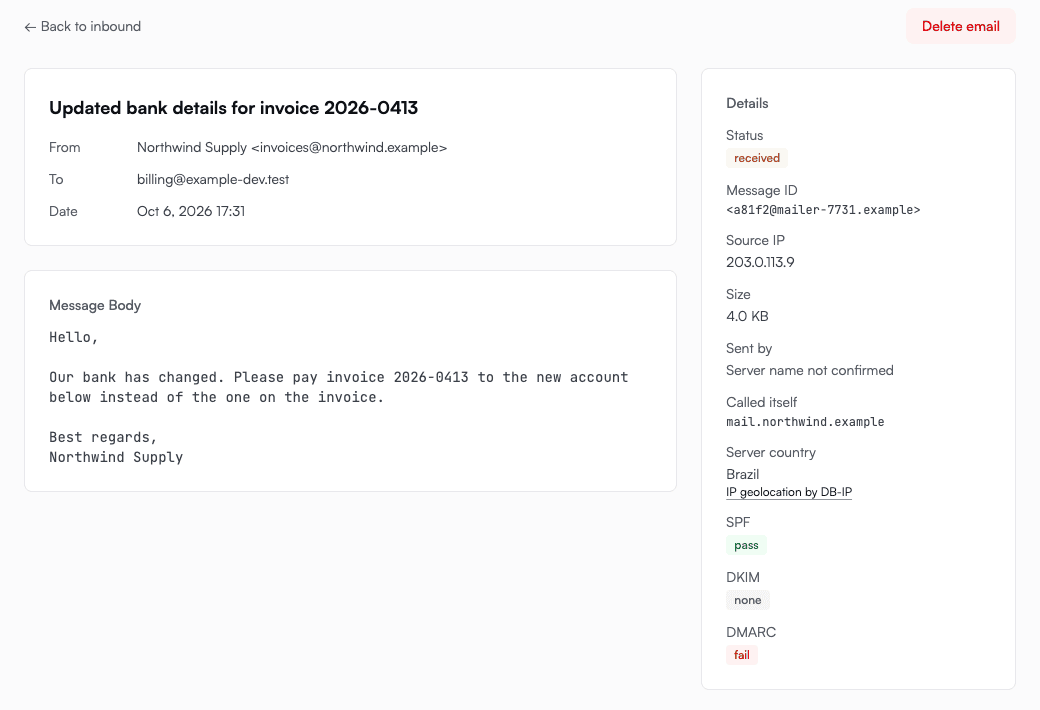
Task: Click the Source IP value 203.0.113.9
Action: point(760,262)
